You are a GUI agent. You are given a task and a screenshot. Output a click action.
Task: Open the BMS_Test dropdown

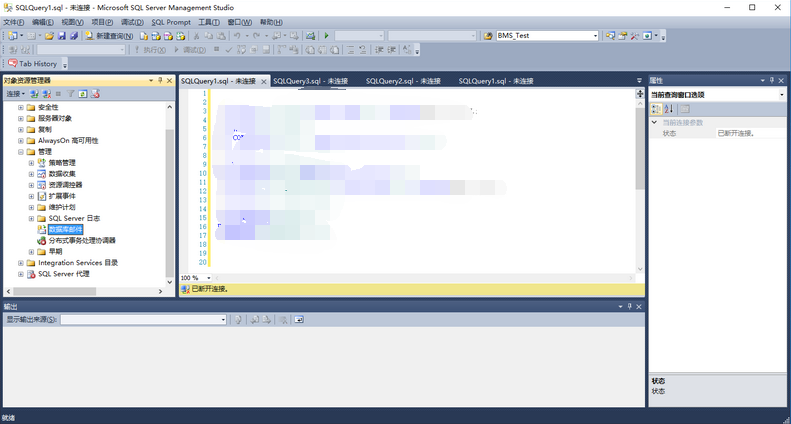click(595, 36)
